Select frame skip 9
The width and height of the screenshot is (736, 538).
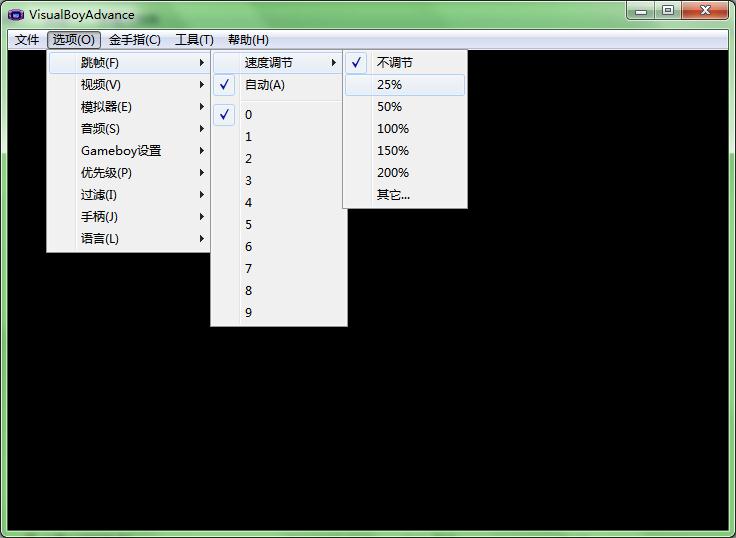click(279, 313)
